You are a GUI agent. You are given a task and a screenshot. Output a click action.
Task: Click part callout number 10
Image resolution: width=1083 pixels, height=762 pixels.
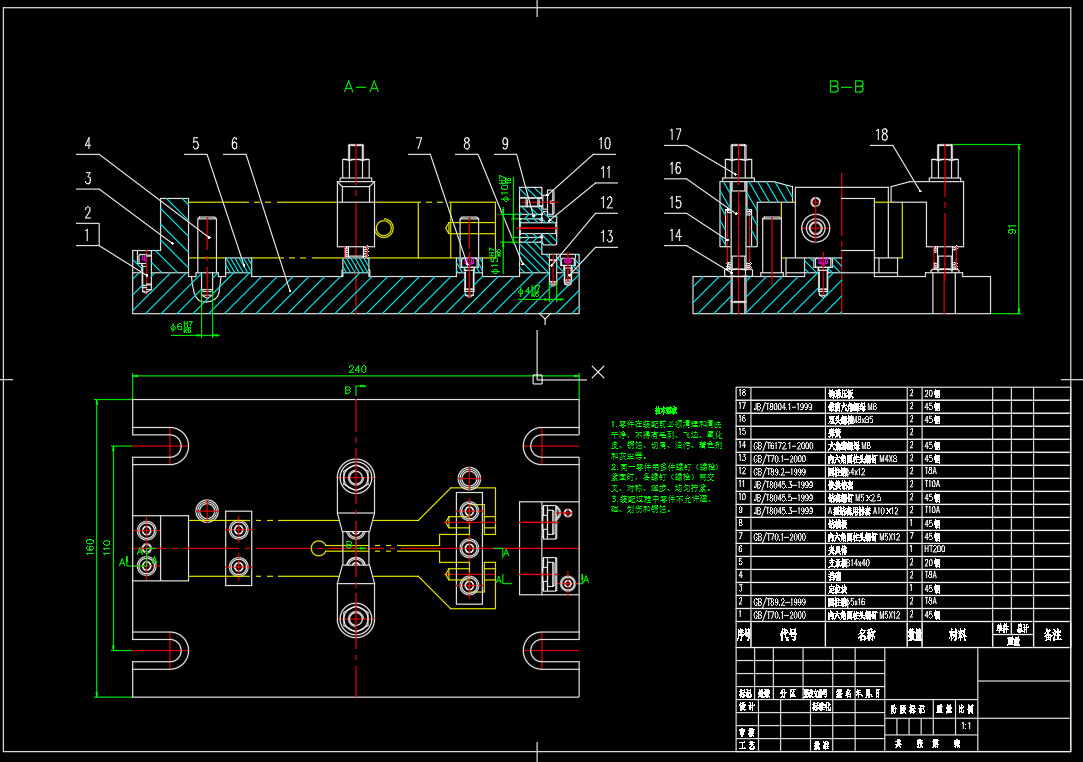click(x=604, y=144)
